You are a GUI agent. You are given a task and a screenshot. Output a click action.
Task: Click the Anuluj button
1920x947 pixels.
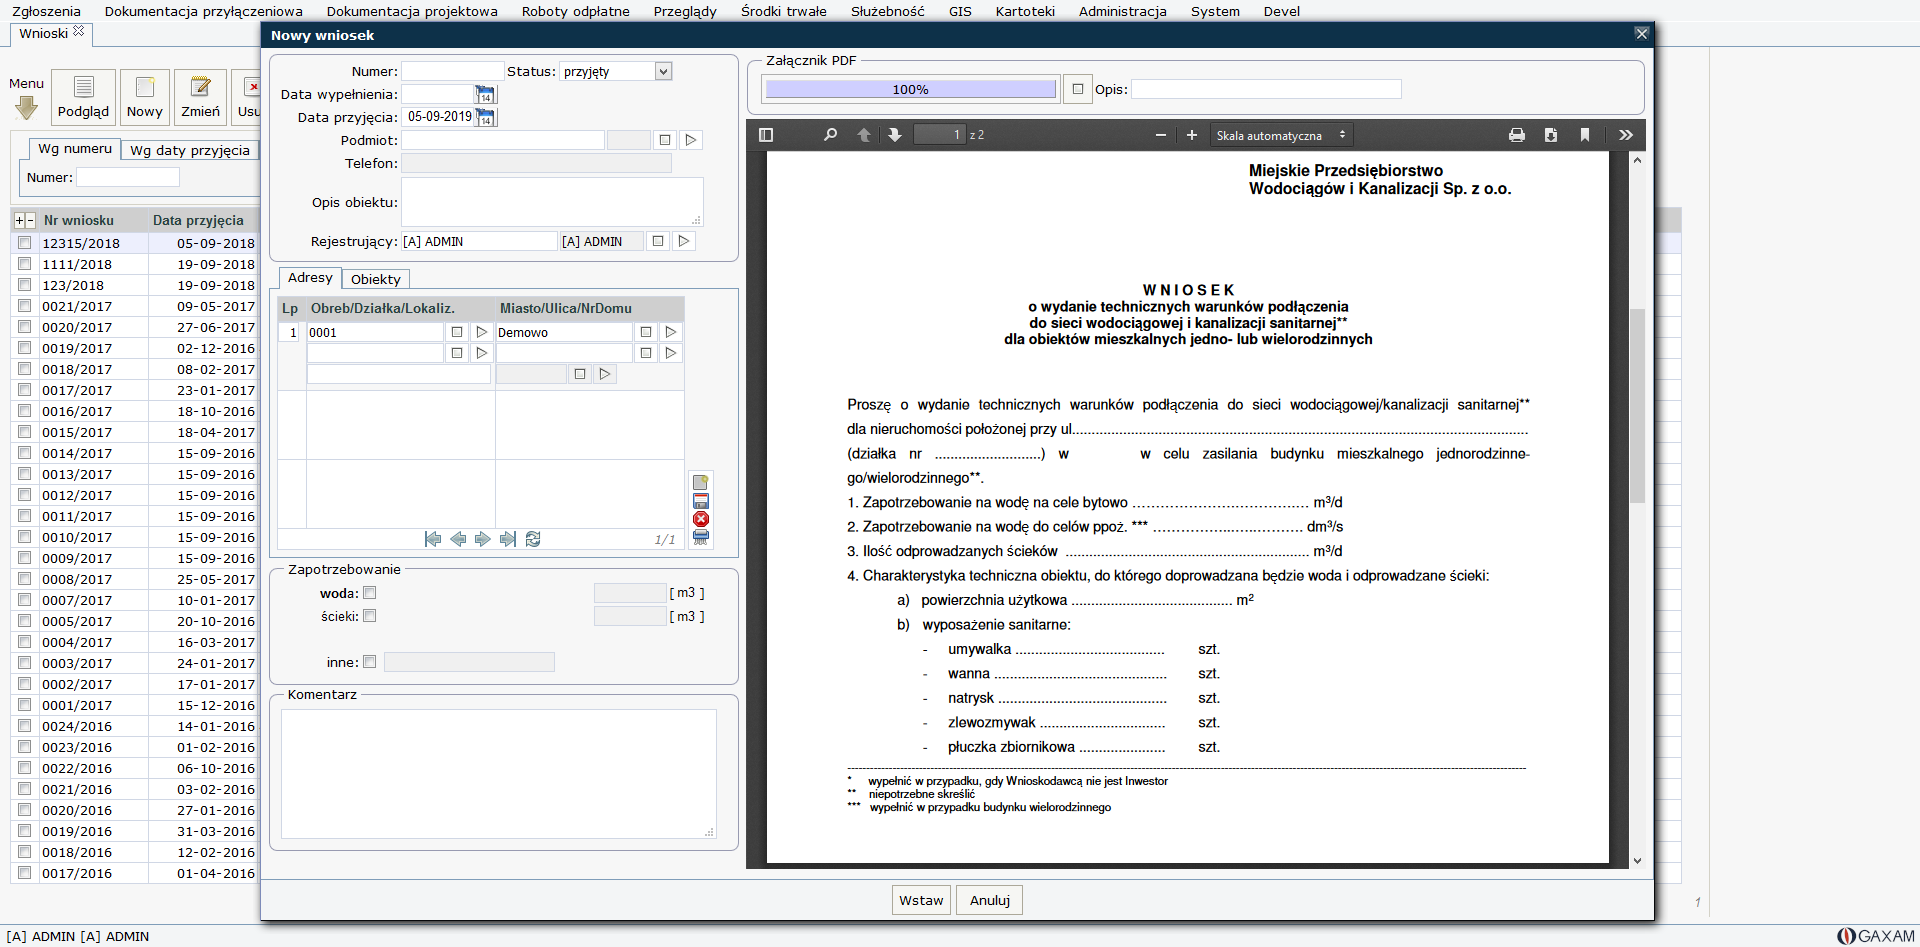[x=989, y=900]
